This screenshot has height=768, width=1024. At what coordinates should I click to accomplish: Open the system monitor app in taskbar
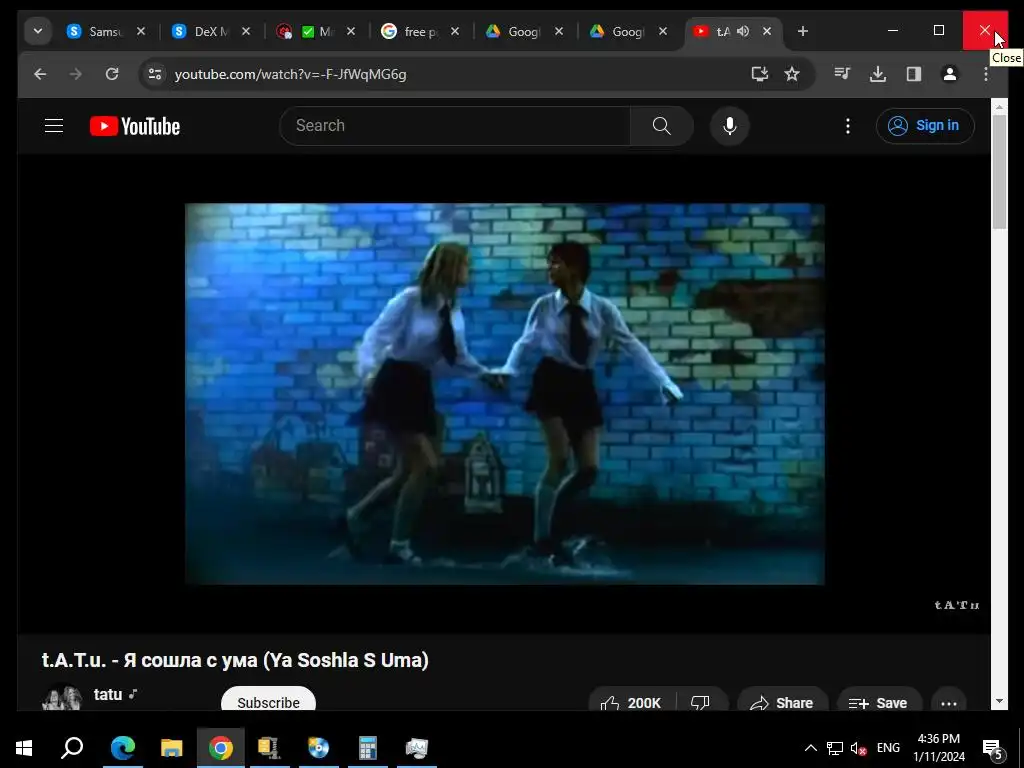tap(417, 748)
